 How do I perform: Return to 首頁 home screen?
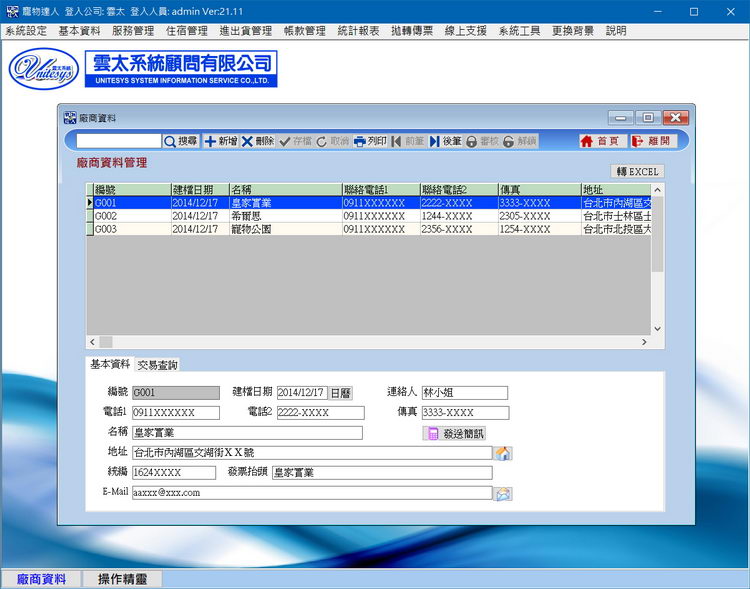[x=600, y=142]
